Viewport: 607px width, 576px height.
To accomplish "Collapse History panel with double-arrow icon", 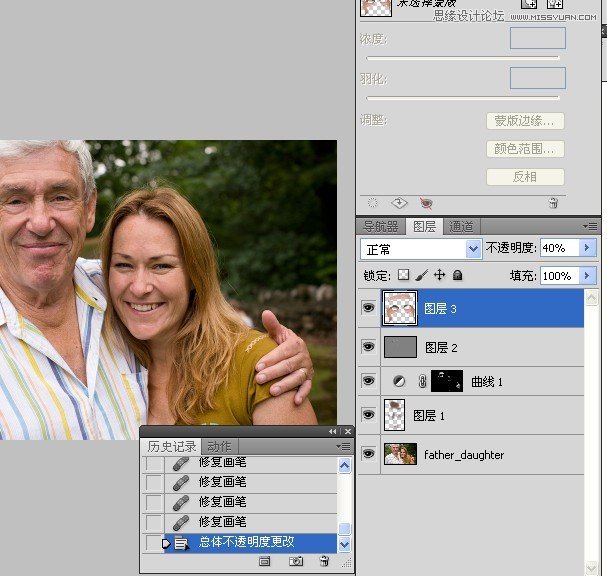I will [x=332, y=431].
